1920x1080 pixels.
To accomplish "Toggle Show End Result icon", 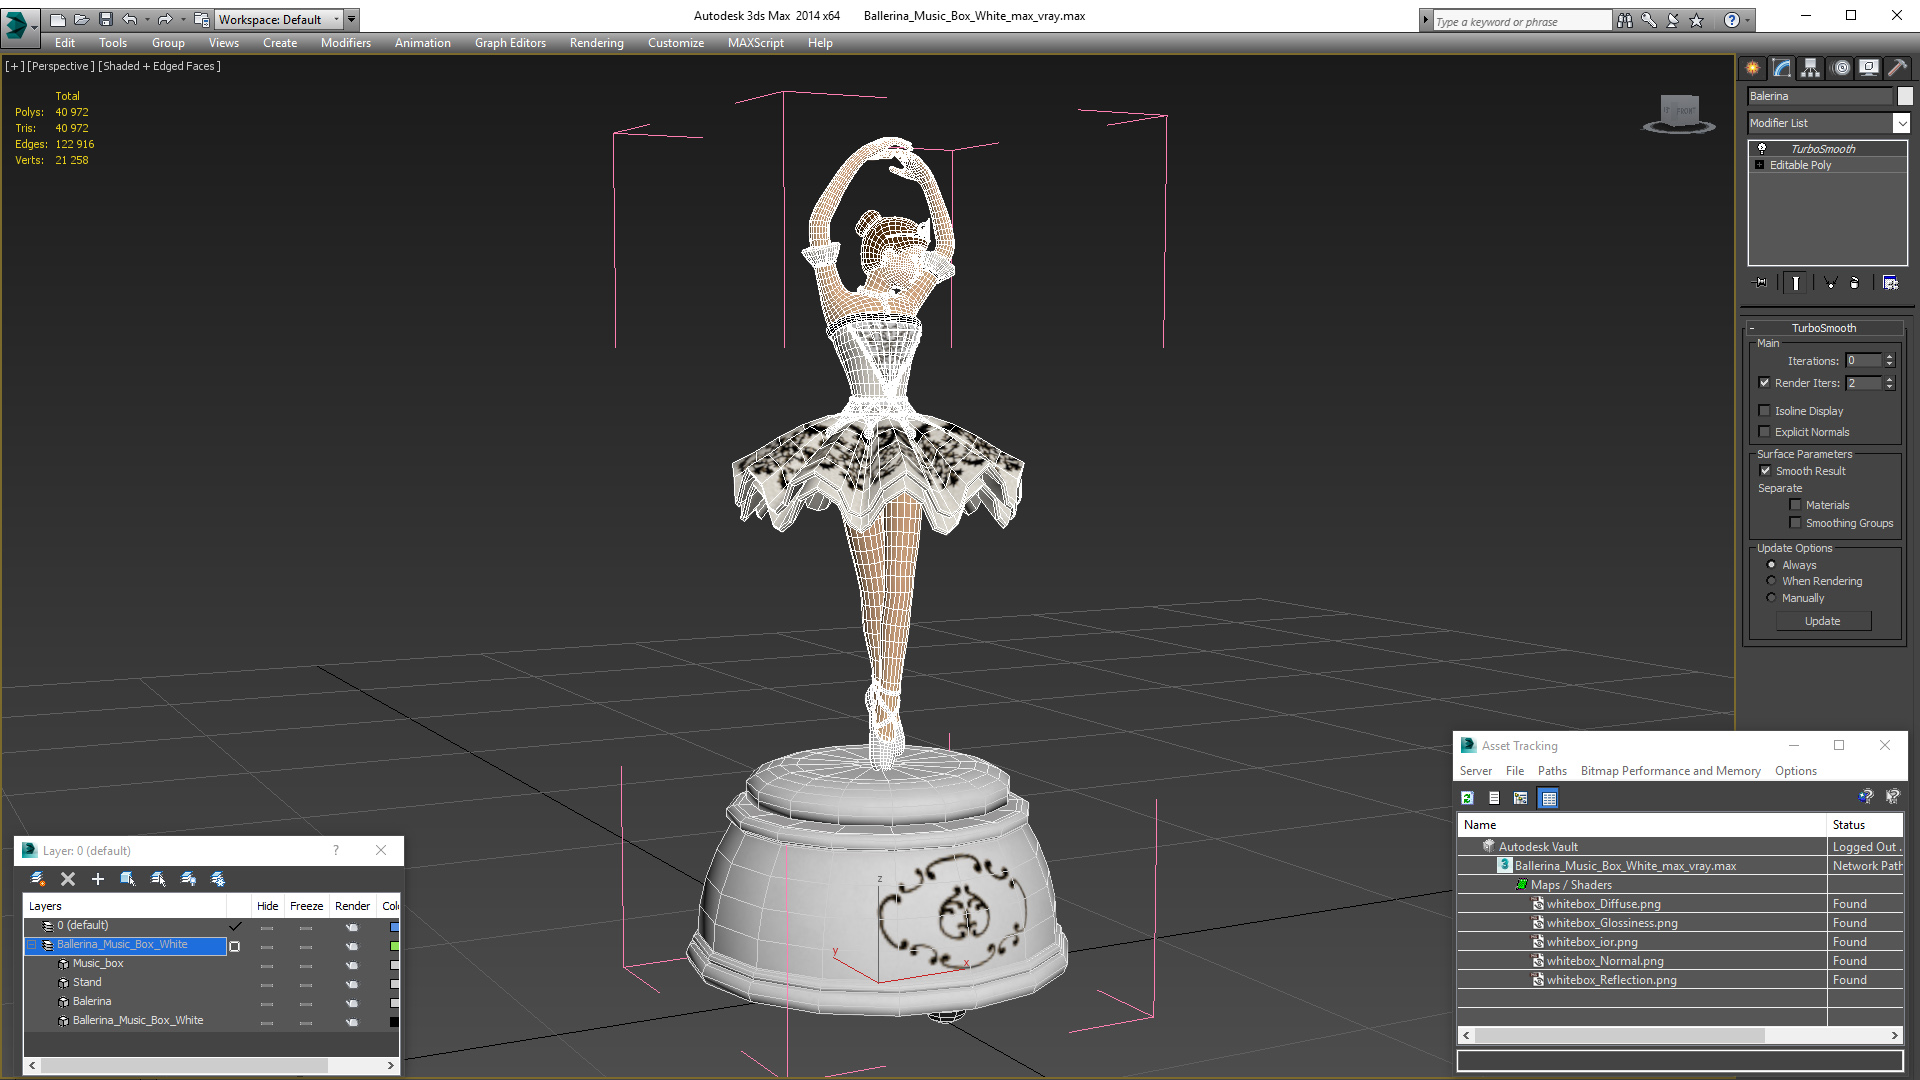I will (1796, 283).
